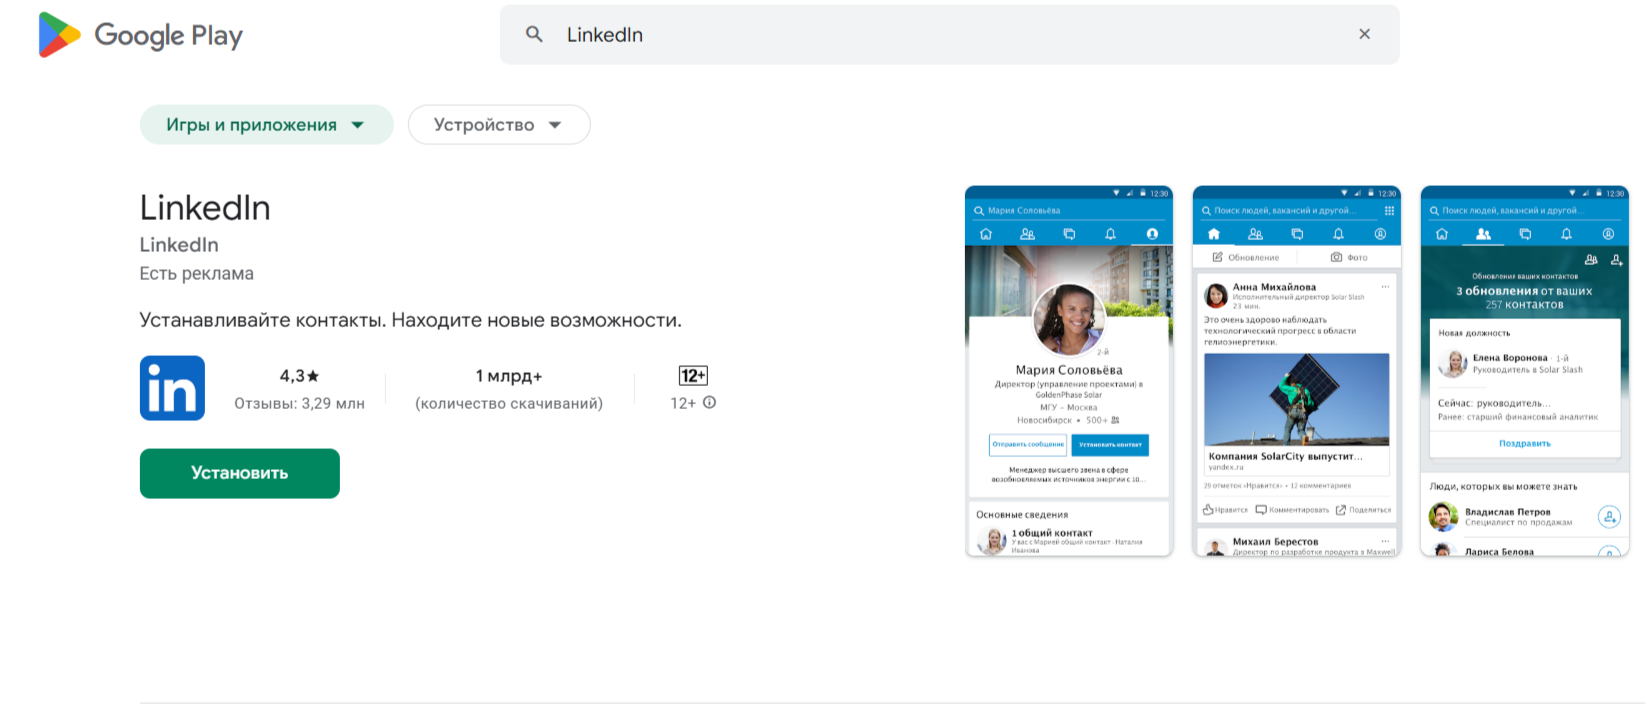This screenshot has width=1645, height=707.
Task: Open third screenshot with contacts updates
Action: (1524, 371)
